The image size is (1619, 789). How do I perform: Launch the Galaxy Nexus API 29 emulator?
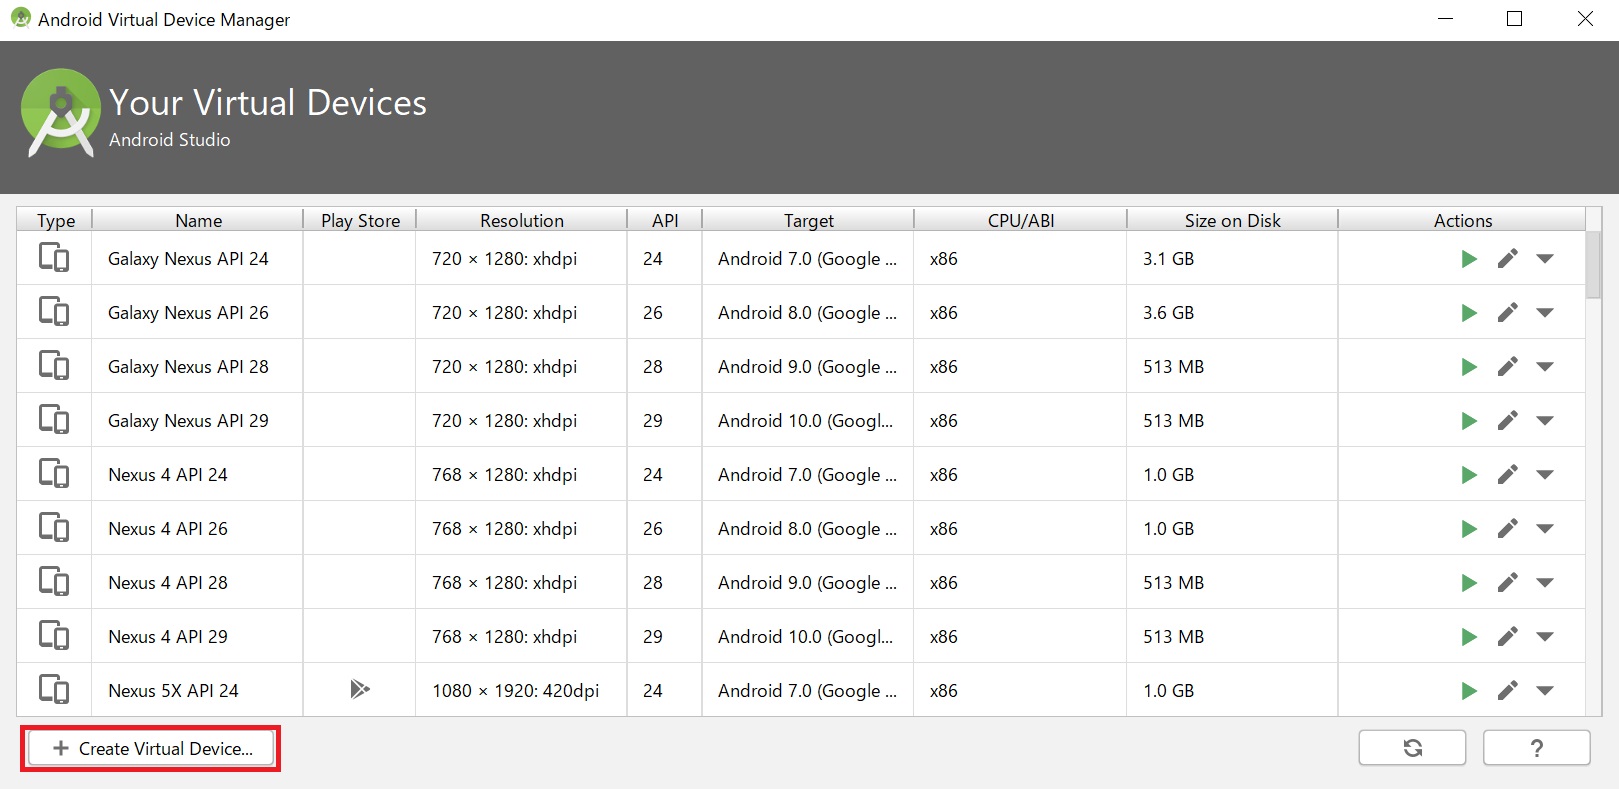tap(1469, 421)
